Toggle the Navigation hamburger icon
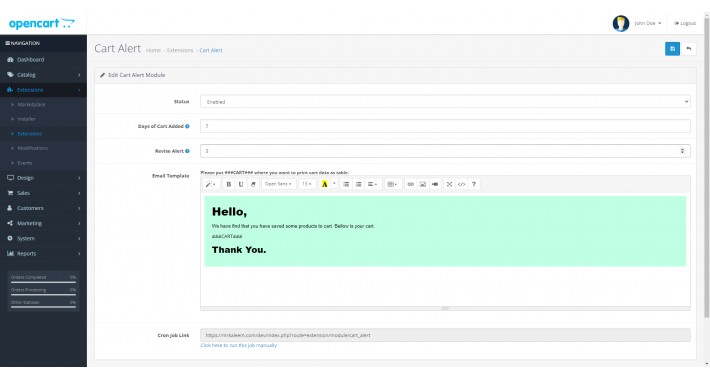The height and width of the screenshot is (380, 710). tap(7, 43)
